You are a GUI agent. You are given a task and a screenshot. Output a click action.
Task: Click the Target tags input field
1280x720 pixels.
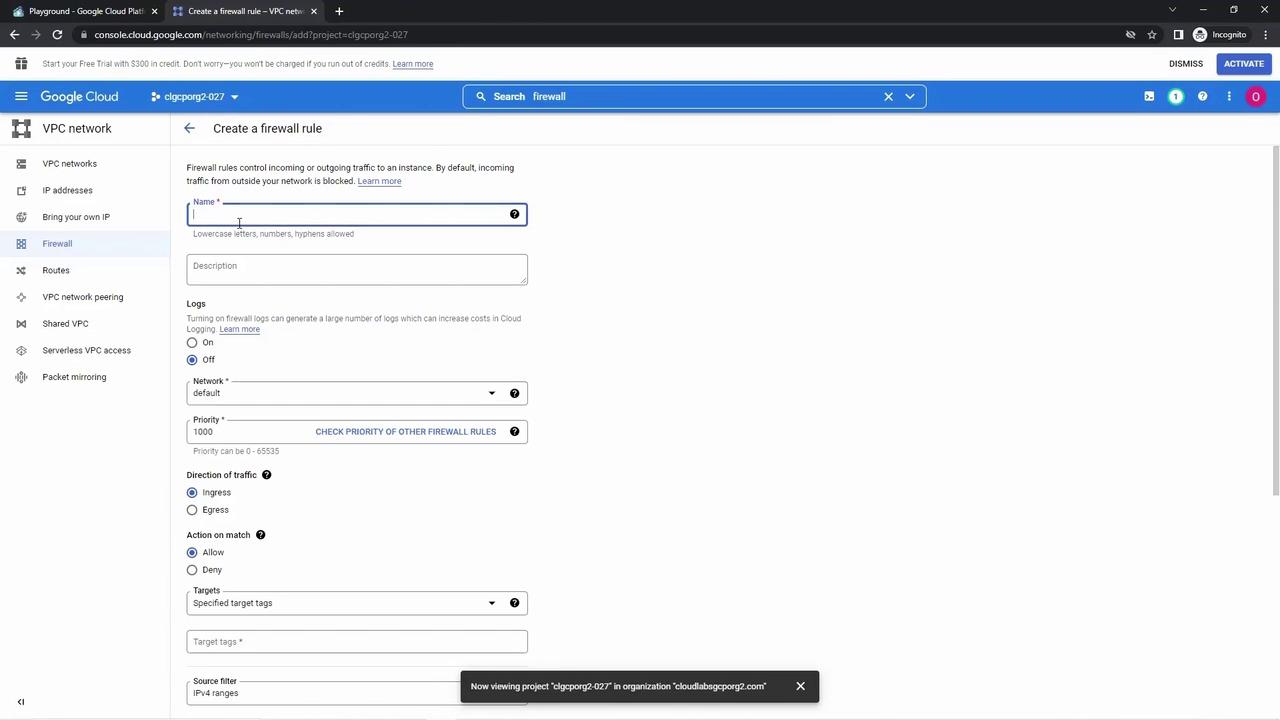357,642
